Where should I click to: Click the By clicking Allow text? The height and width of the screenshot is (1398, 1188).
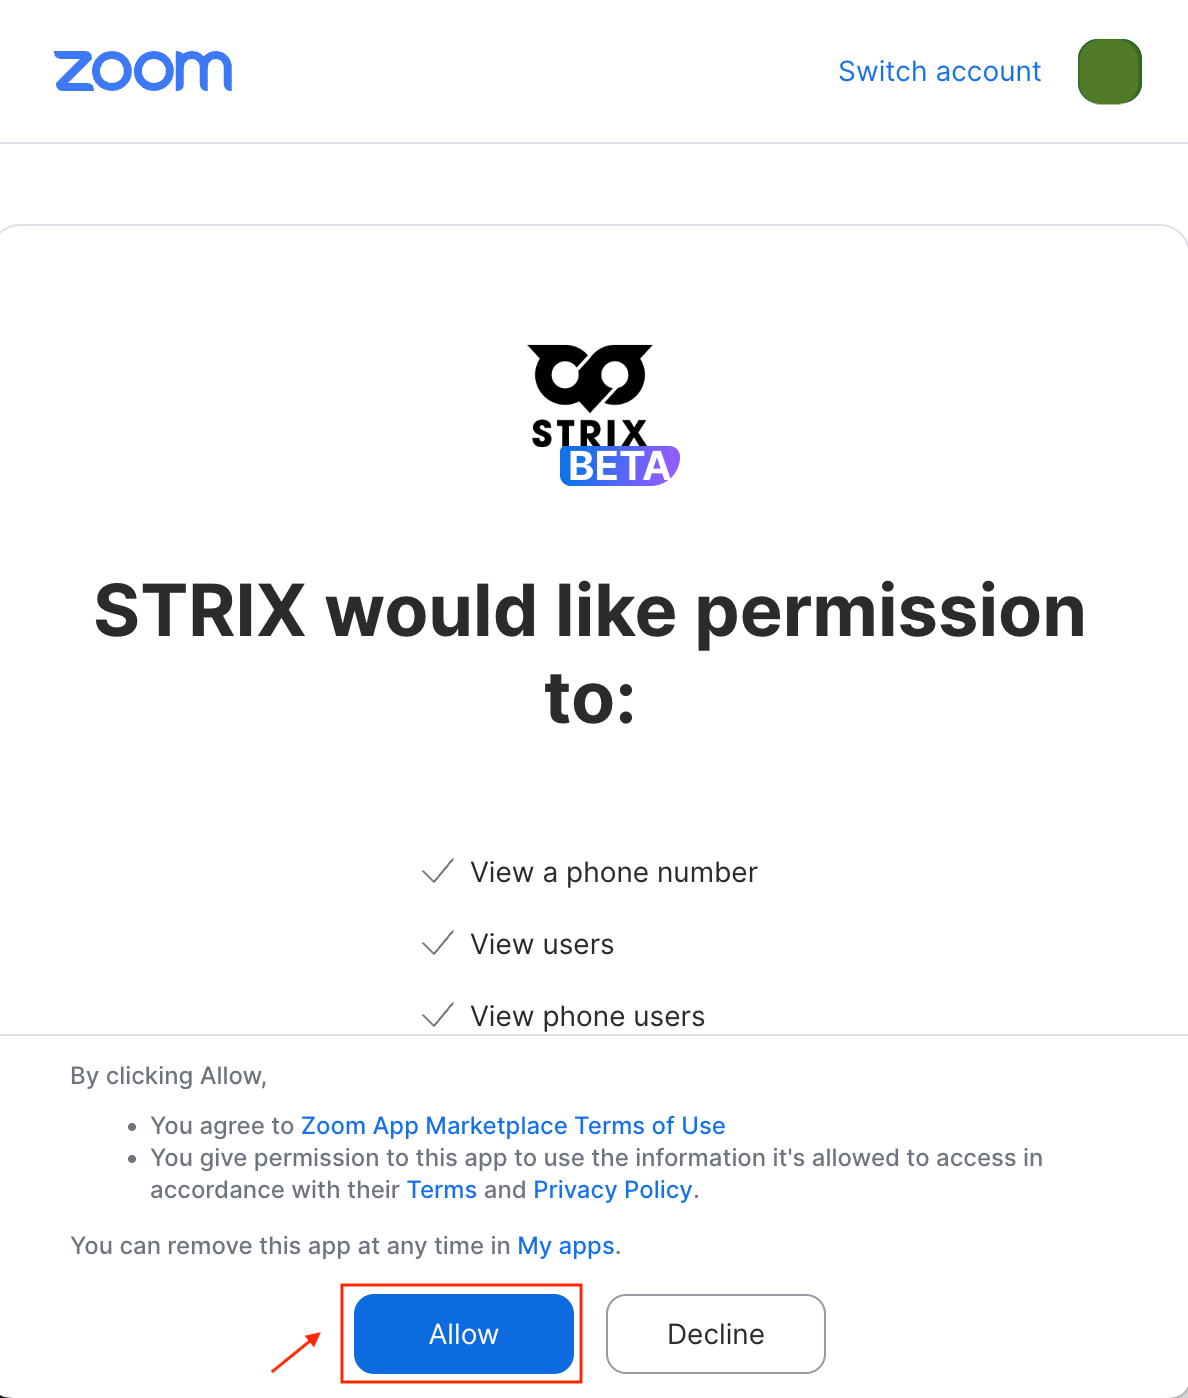(168, 1075)
